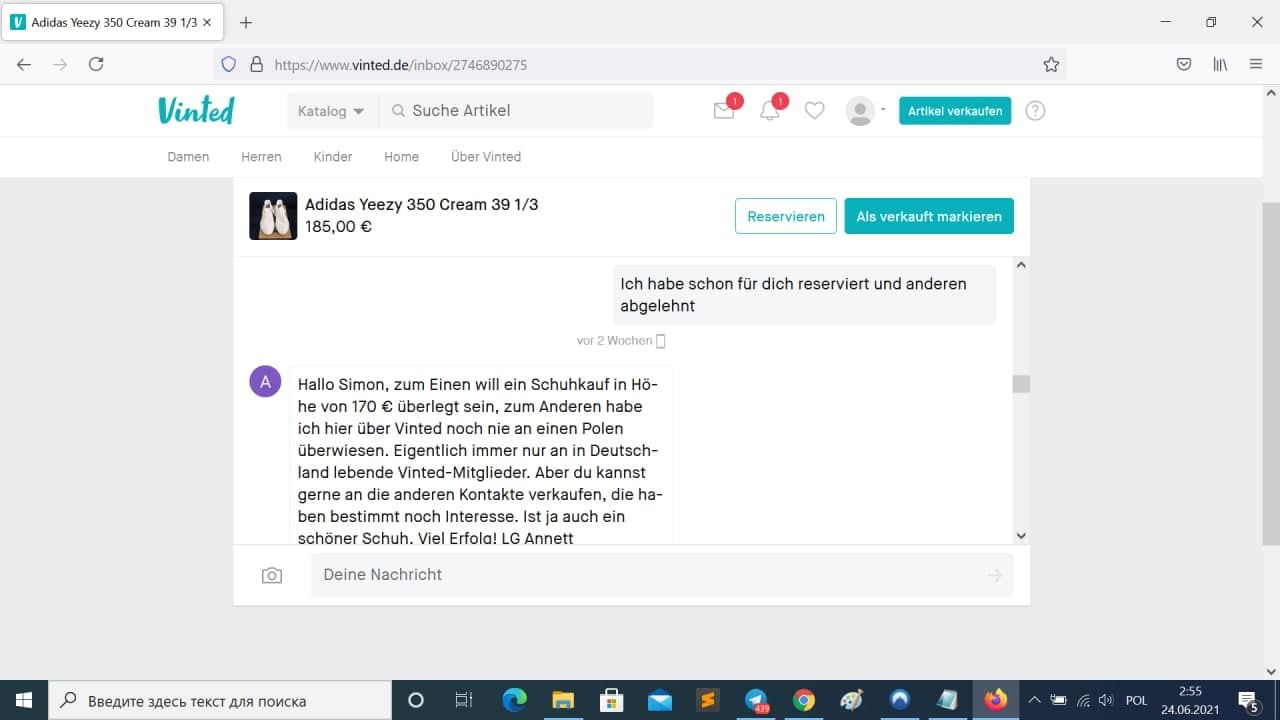The height and width of the screenshot is (720, 1280).
Task: Click the send arrow next to message box
Action: click(x=995, y=575)
